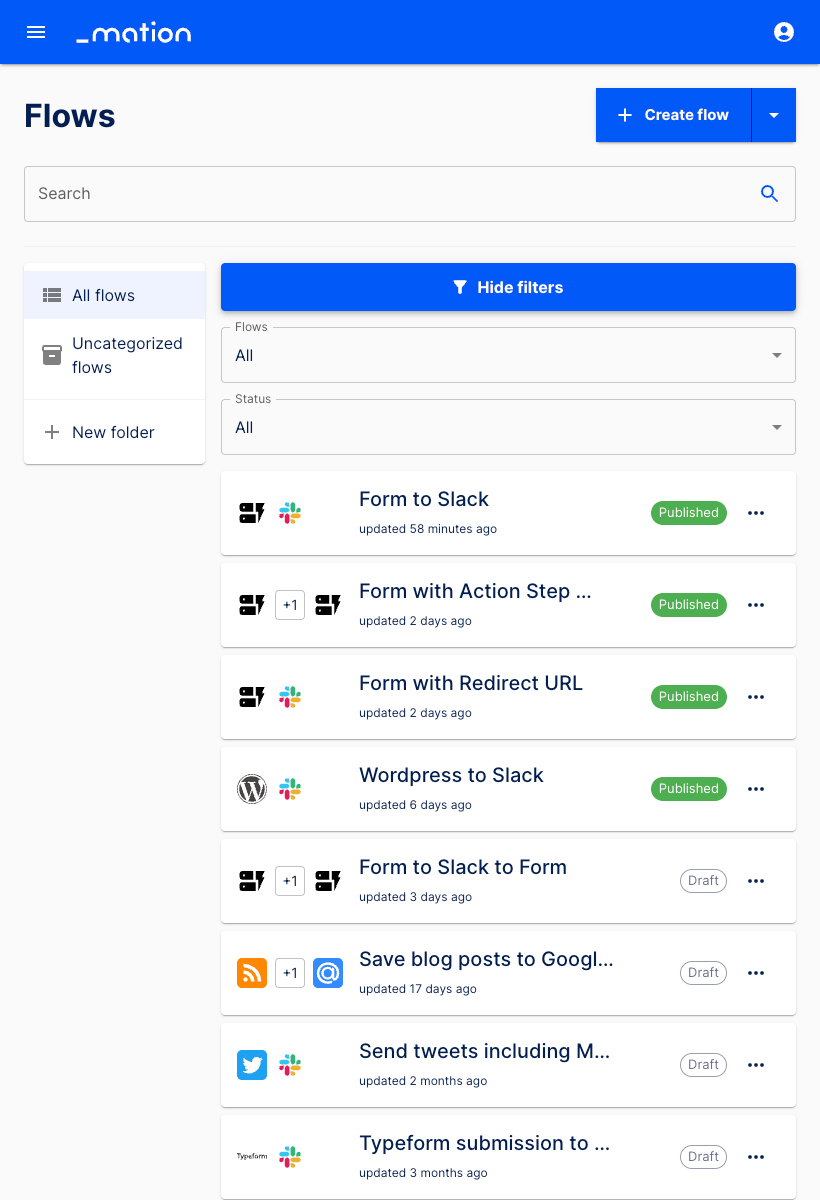Click the plus icon next to New folder
The image size is (820, 1200).
click(52, 433)
